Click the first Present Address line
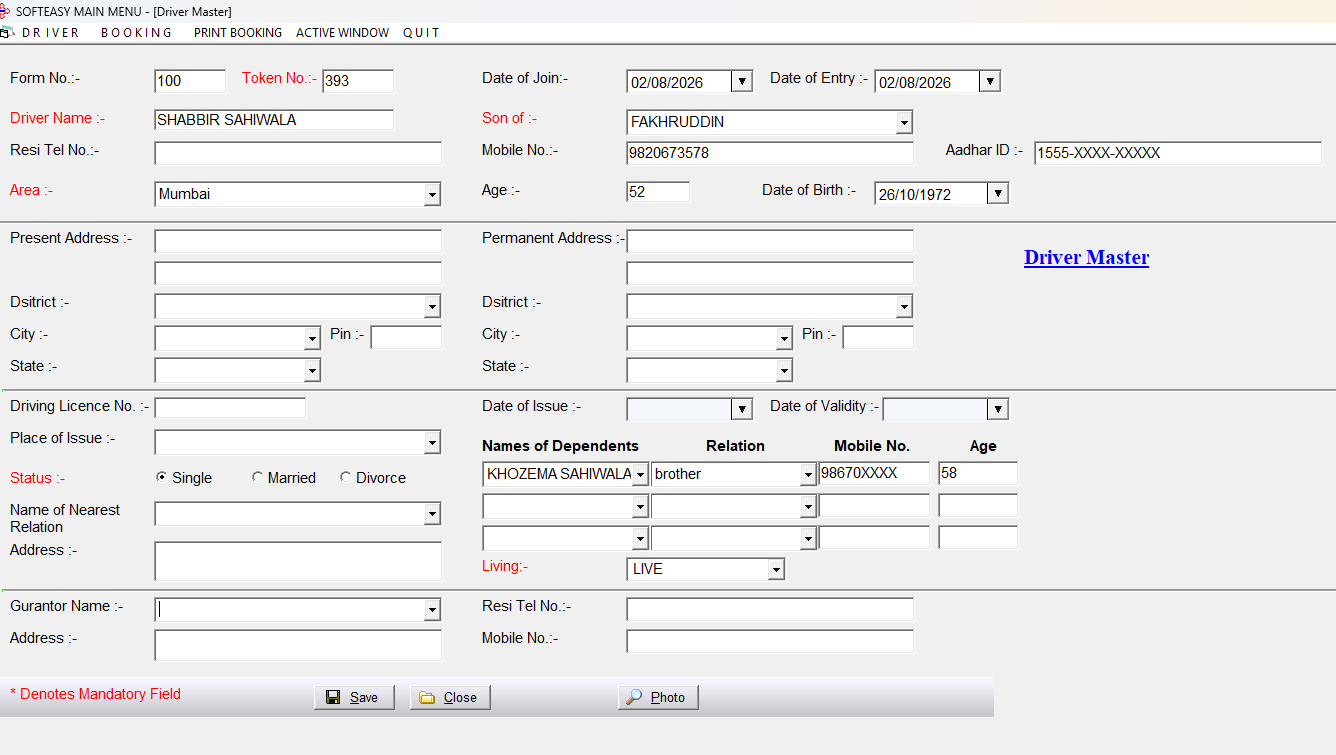Screen dimensions: 1336x755 298,241
